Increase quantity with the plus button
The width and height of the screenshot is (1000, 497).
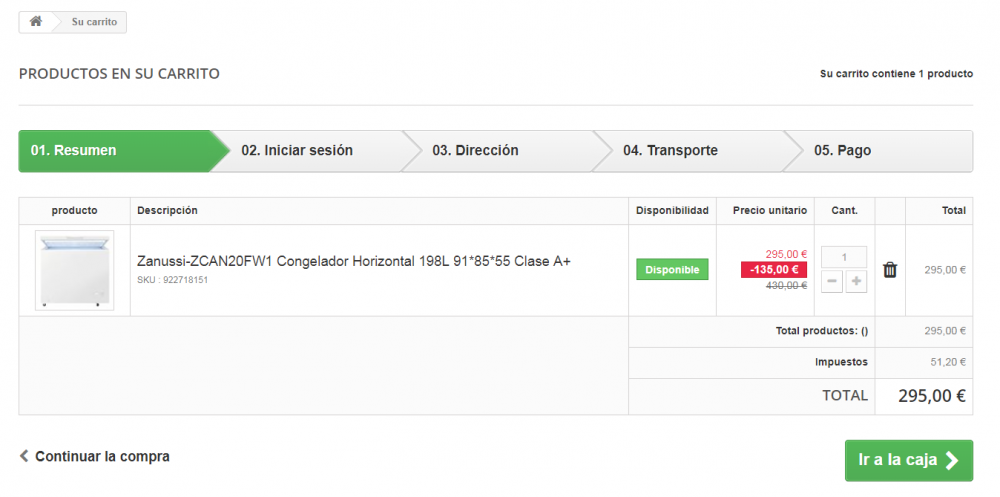pos(856,282)
